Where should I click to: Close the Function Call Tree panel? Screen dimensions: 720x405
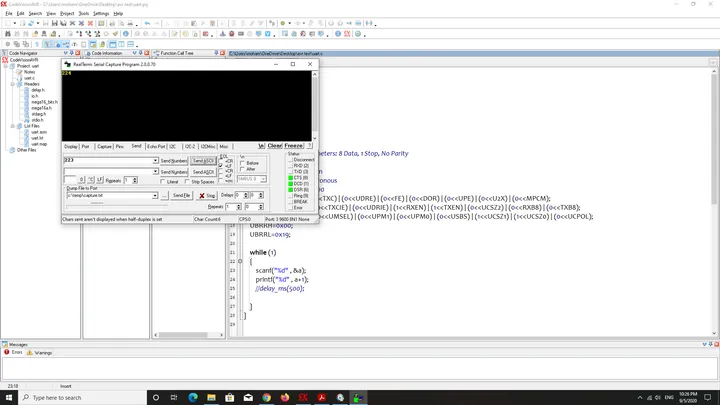click(x=222, y=53)
